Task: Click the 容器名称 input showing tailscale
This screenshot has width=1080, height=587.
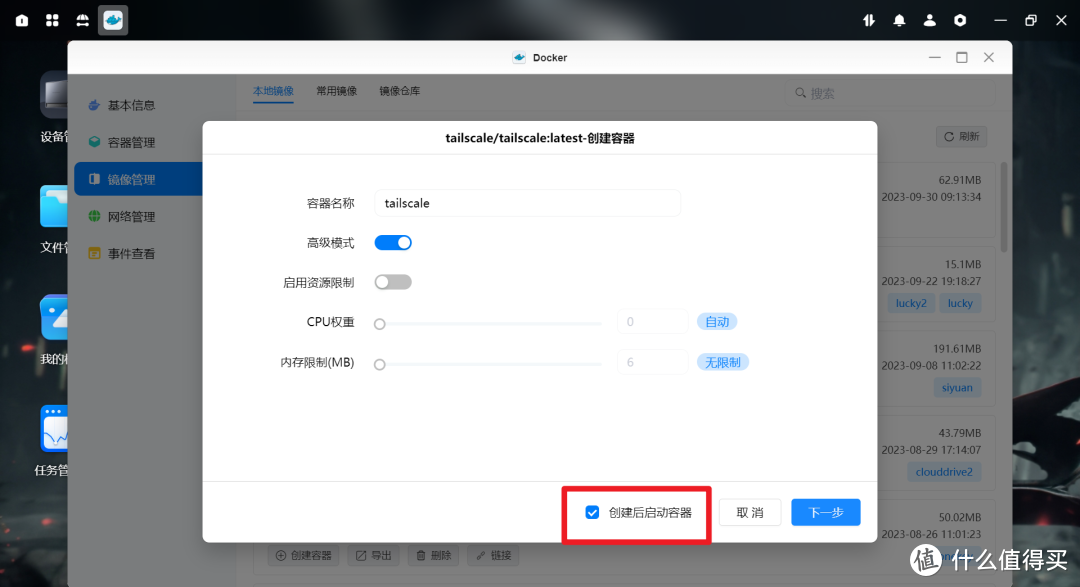Action: [527, 202]
